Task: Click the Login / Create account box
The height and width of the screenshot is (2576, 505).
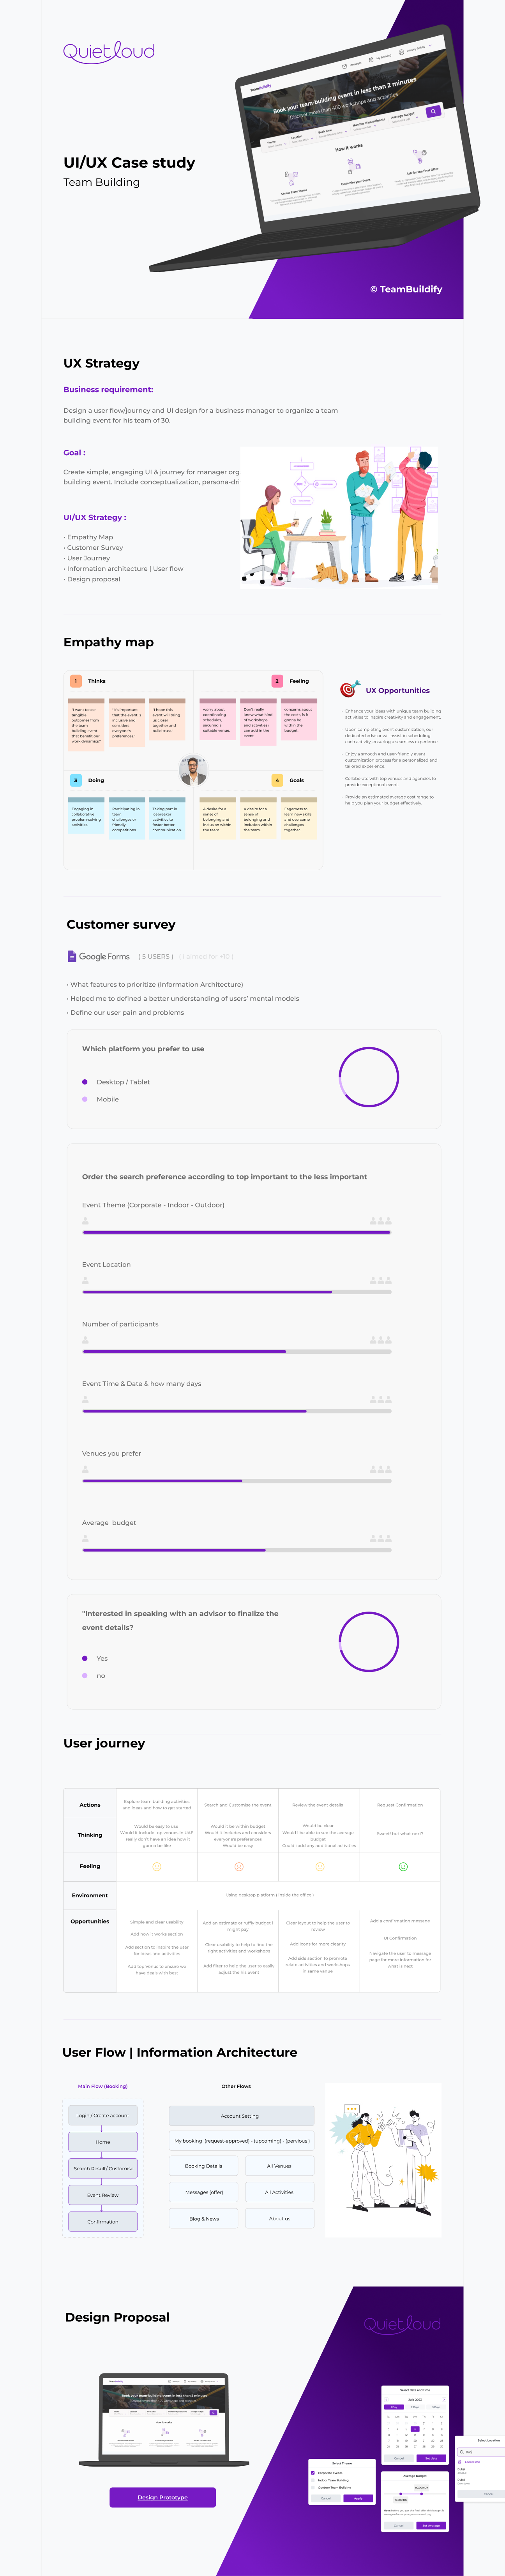Action: click(x=103, y=2115)
